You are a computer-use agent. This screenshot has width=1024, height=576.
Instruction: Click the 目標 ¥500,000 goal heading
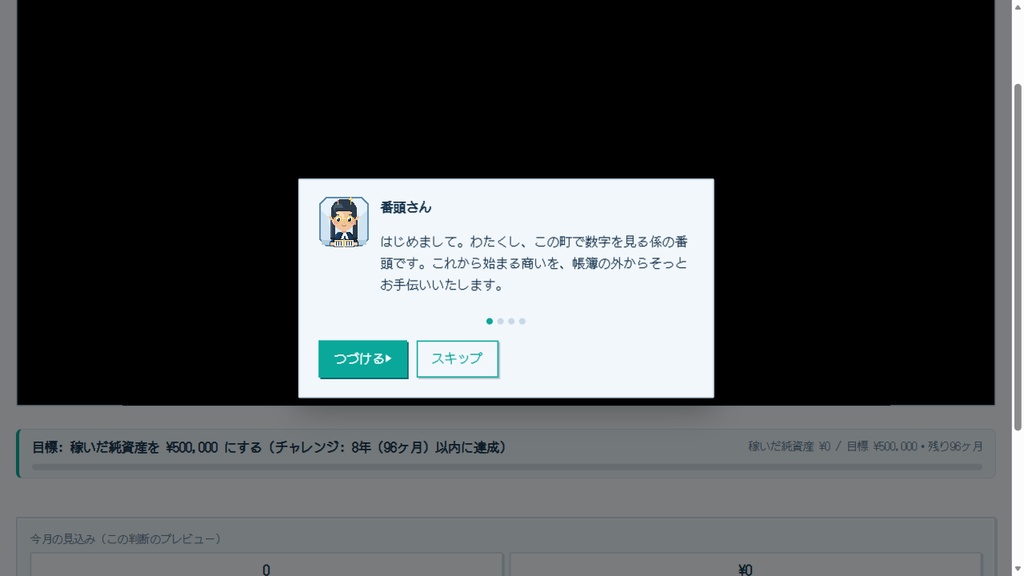click(x=269, y=447)
